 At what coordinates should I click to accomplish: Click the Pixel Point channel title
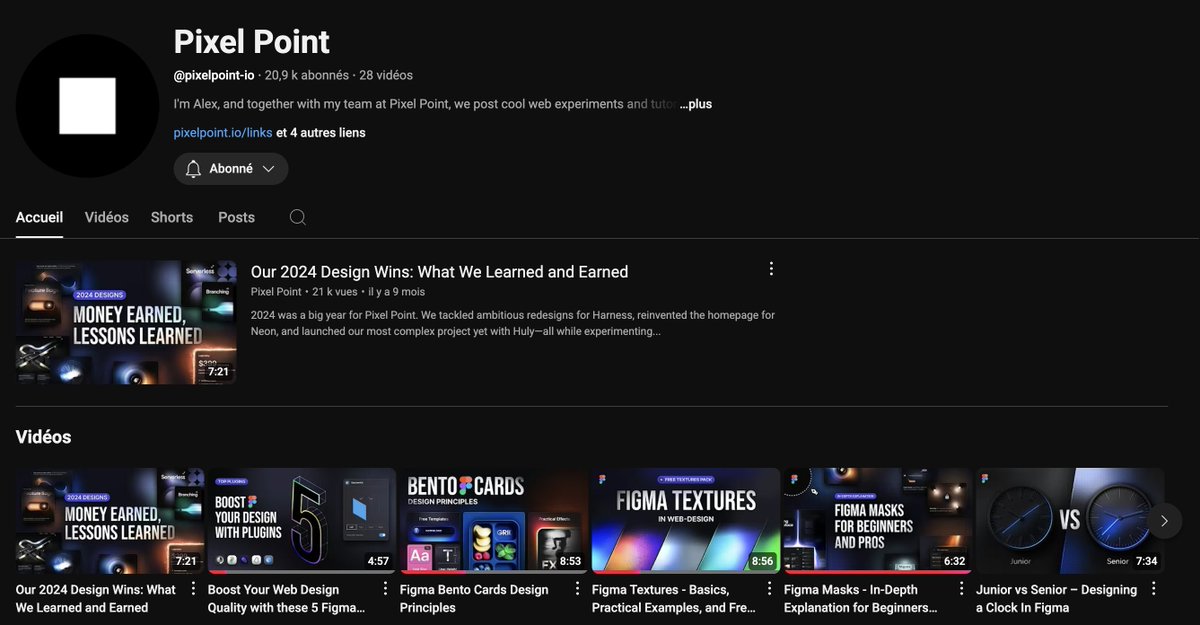click(252, 42)
